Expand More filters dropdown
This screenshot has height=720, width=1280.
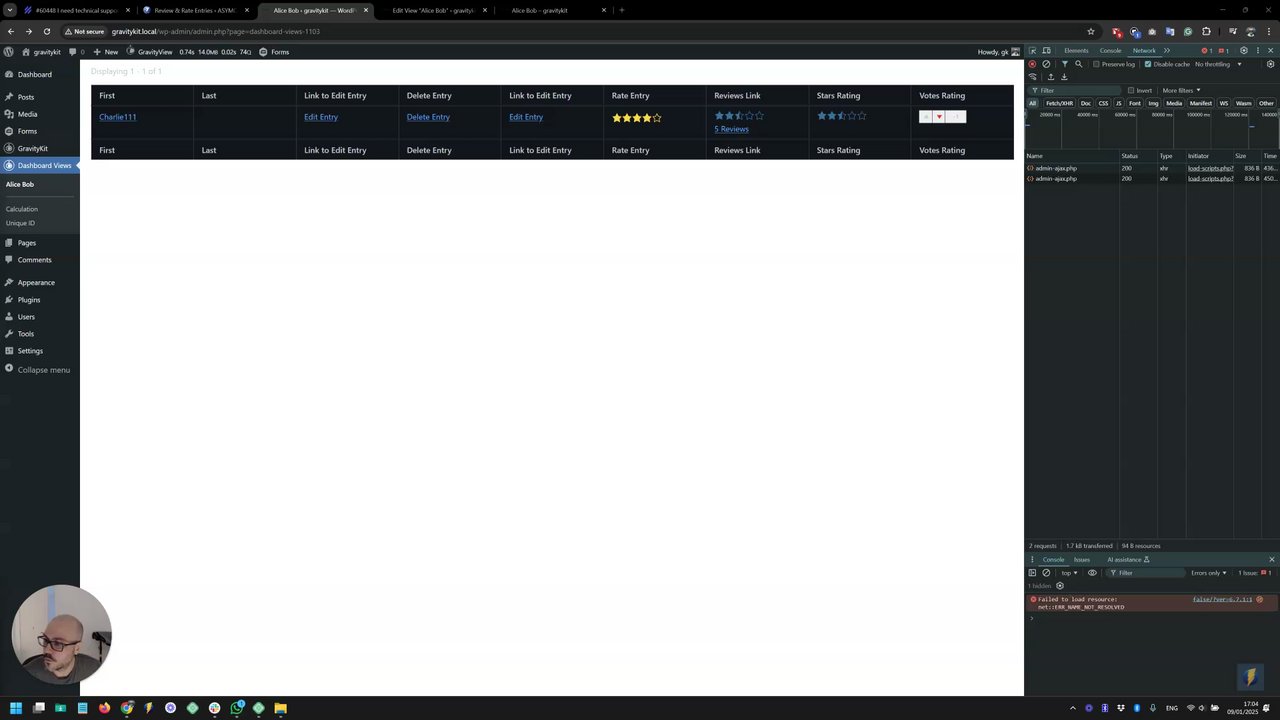[1181, 90]
